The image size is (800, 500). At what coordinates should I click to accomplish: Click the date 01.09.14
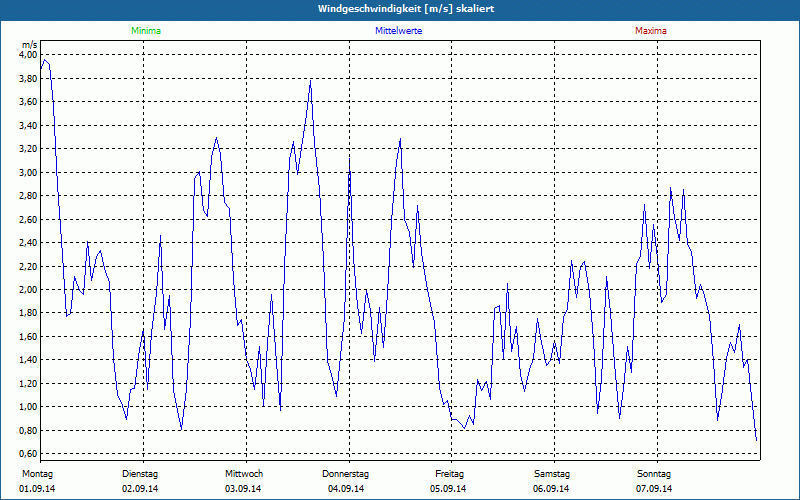(37, 489)
